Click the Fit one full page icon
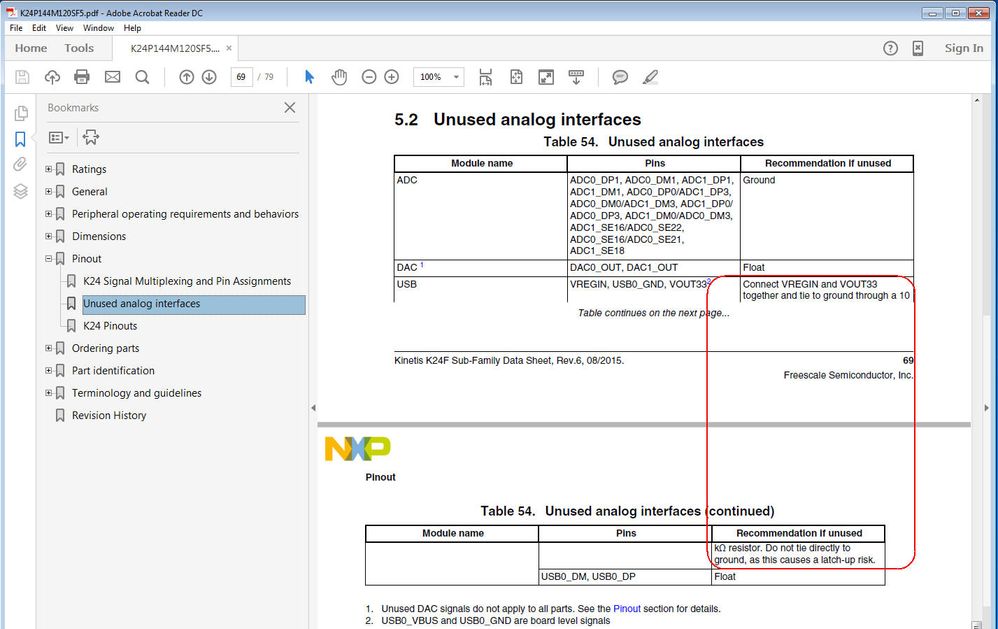This screenshot has width=998, height=629. 516,77
